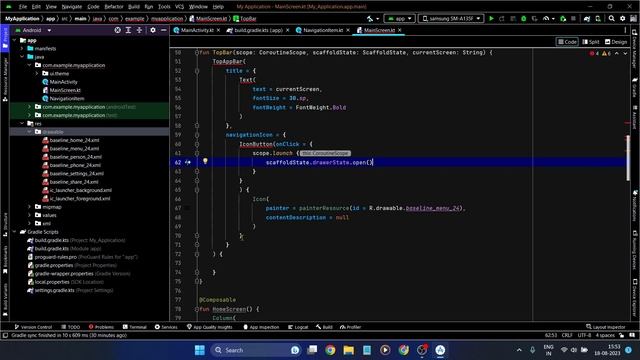Open Resource Manager side panel
Viewport: 640px width, 360px height.
5,80
